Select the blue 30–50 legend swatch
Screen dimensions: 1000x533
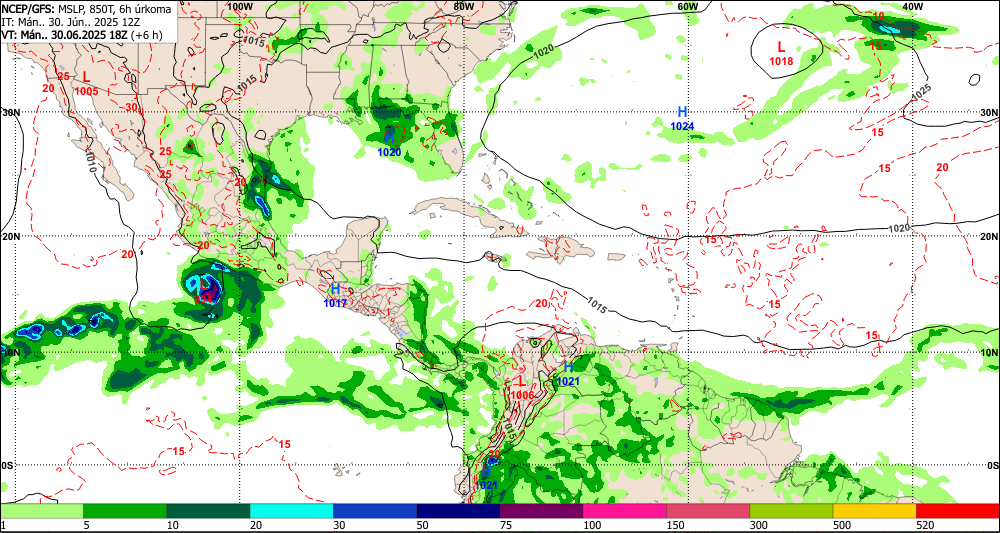375,511
